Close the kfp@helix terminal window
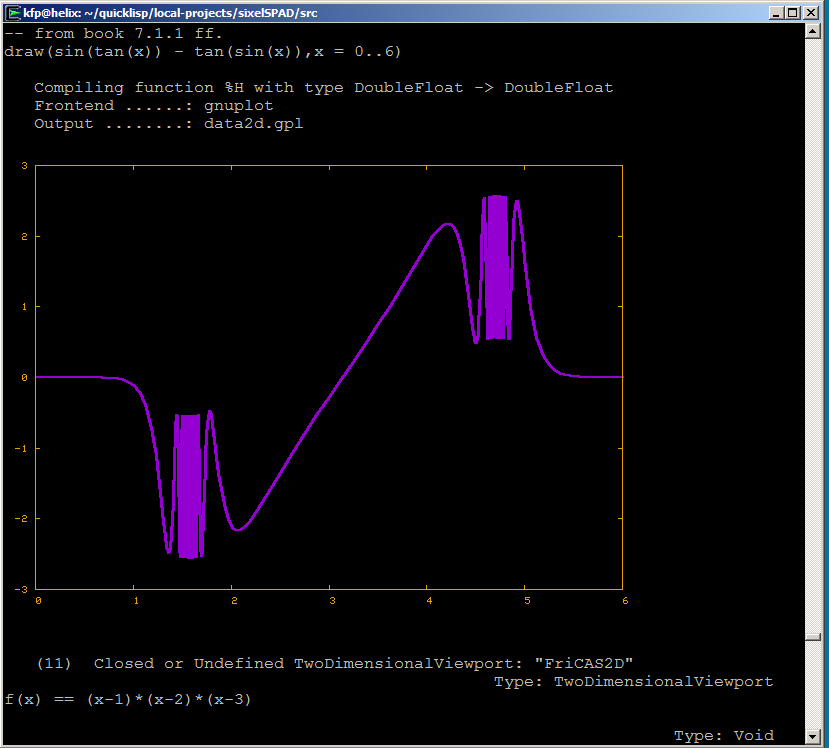 tap(812, 12)
